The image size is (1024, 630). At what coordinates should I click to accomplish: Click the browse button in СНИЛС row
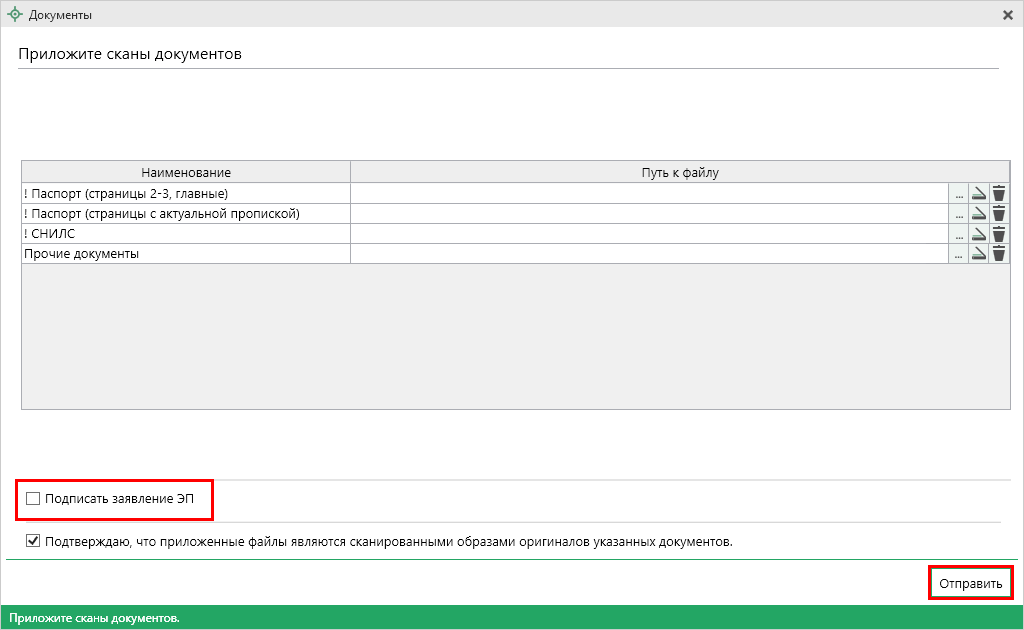pos(959,234)
